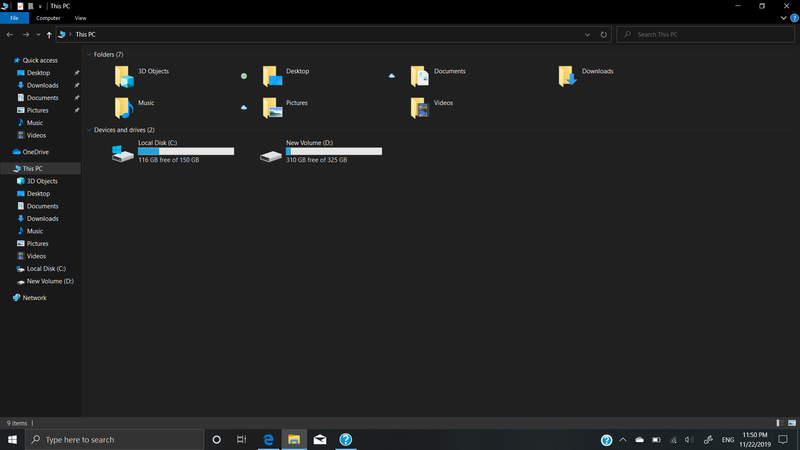
Task: Click '116 GB free of 150 GB' text
Action: point(168,160)
